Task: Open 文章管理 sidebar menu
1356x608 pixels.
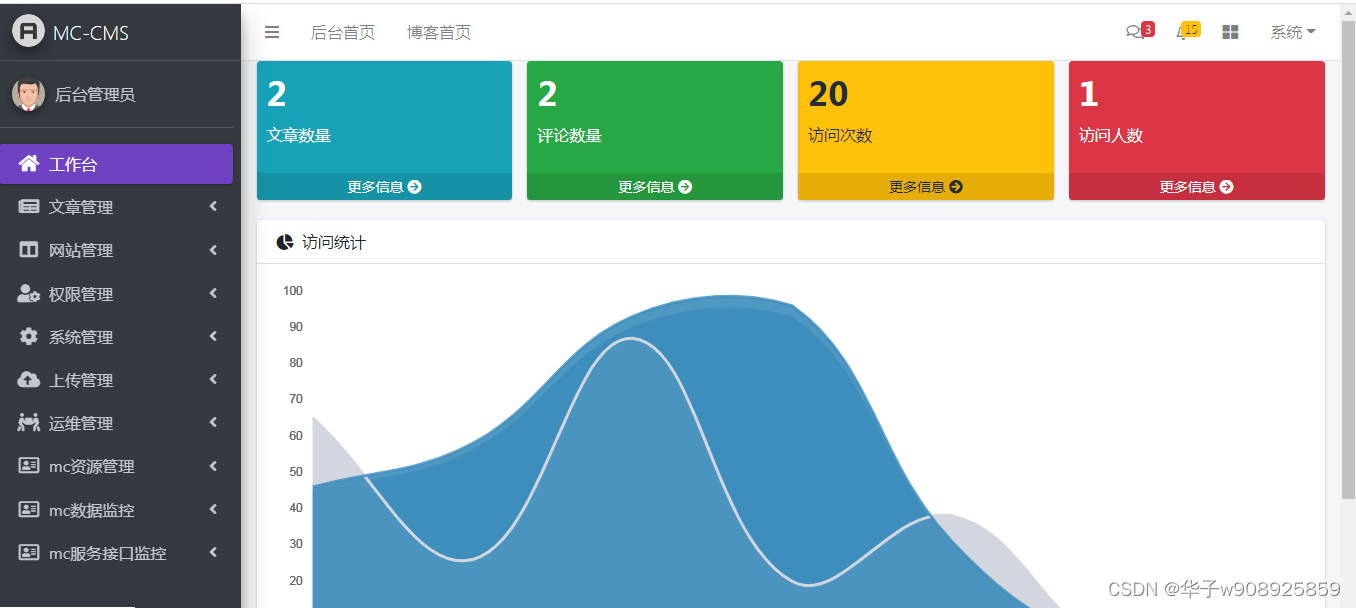Action: (117, 207)
